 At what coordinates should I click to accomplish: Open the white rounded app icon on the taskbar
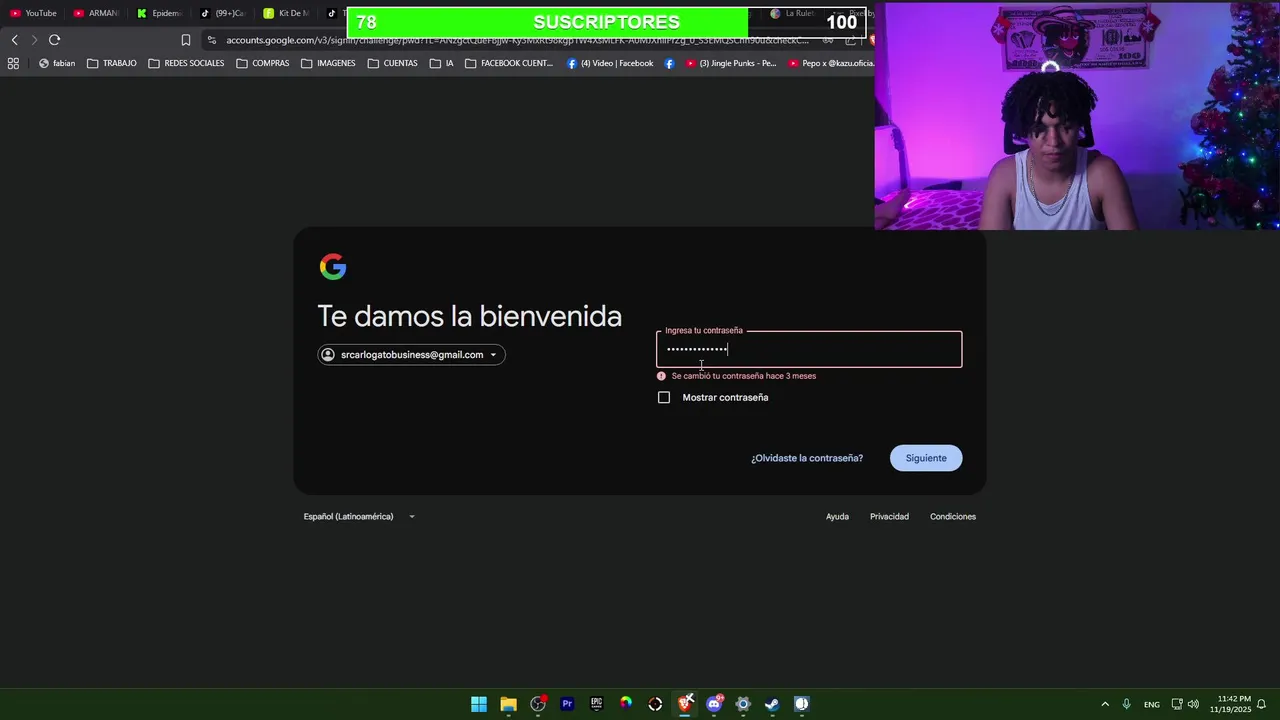click(x=801, y=704)
